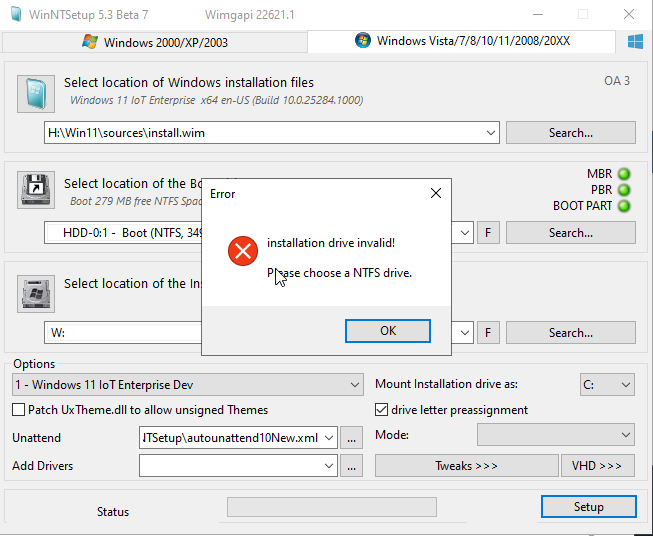Click the 'installation drive invalid!' message
Screen dimensions: 653x536
pyautogui.click(x=331, y=243)
